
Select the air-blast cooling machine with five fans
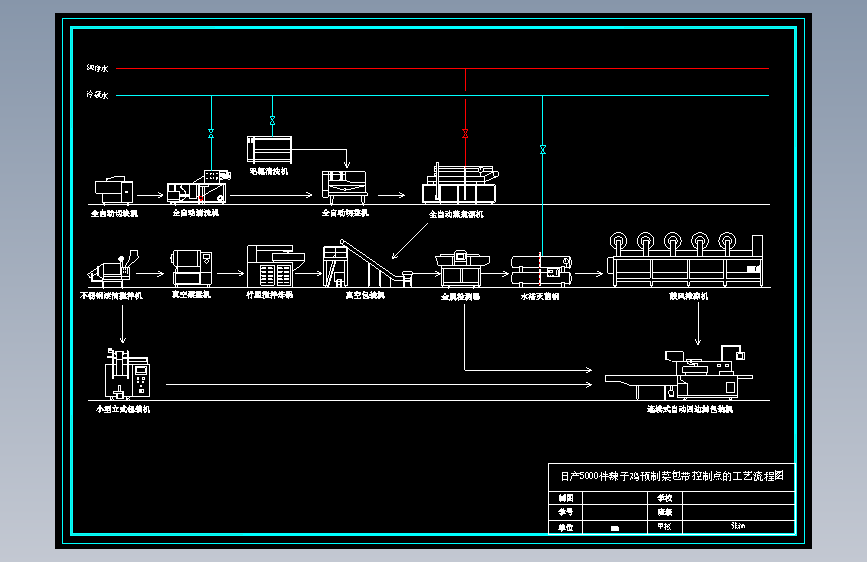coord(686,259)
